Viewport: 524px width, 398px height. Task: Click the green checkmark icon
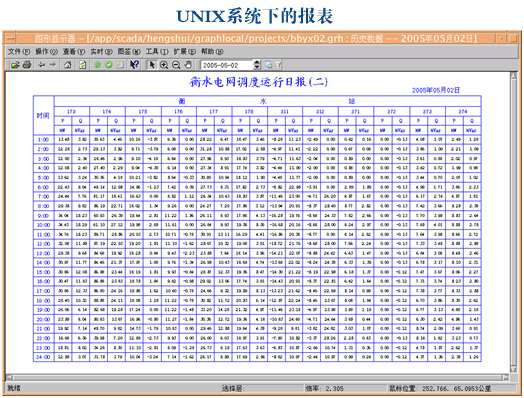[x=109, y=65]
